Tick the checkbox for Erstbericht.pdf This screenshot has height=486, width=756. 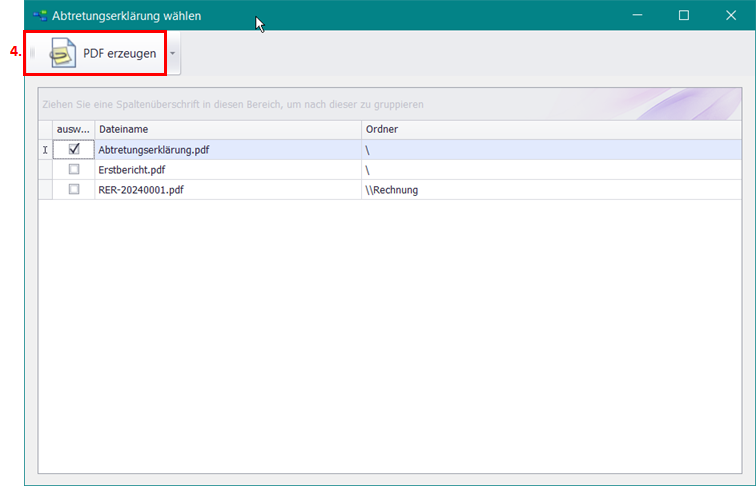coord(74,170)
